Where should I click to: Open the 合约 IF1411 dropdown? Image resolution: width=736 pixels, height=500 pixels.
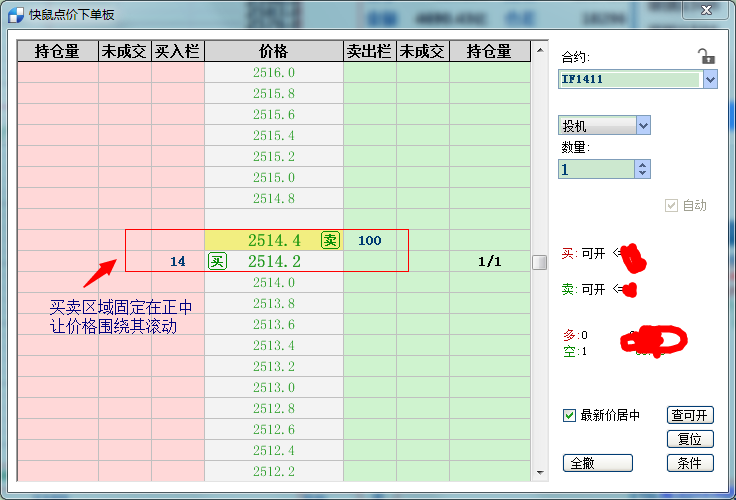tap(710, 80)
